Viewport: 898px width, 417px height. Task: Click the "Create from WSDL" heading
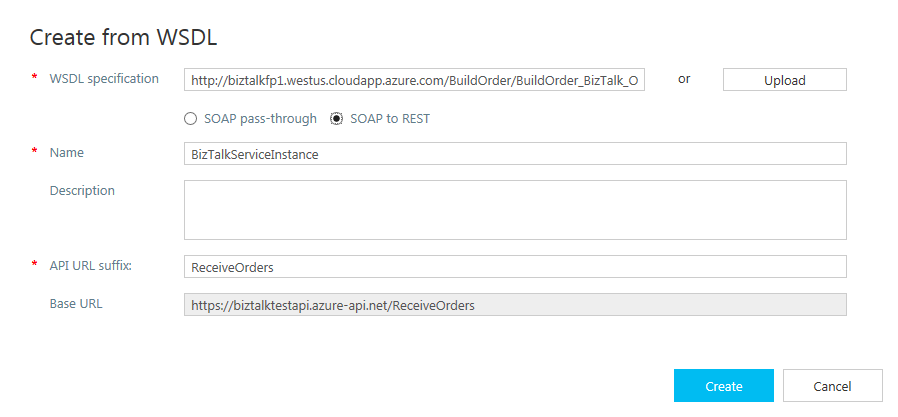pyautogui.click(x=123, y=38)
